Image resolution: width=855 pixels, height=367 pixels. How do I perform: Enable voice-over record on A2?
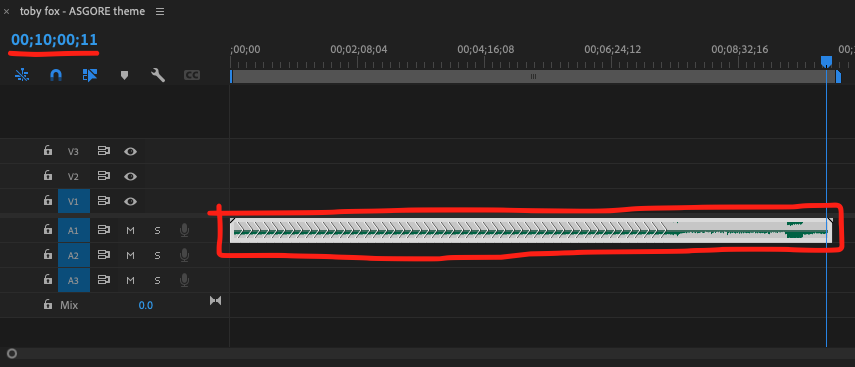click(x=185, y=256)
